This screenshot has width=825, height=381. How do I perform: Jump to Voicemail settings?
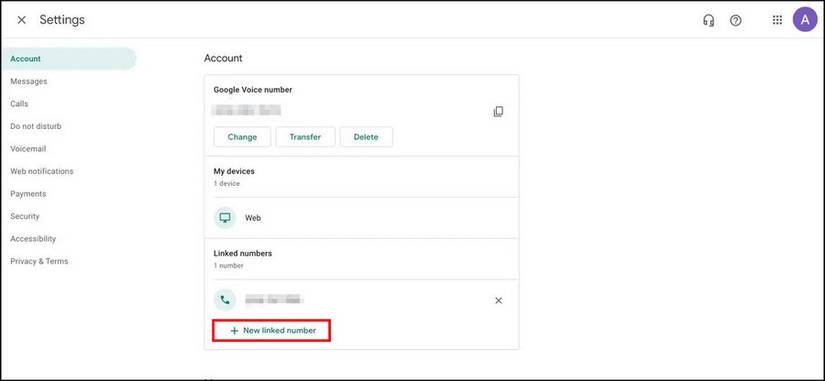pyautogui.click(x=28, y=149)
